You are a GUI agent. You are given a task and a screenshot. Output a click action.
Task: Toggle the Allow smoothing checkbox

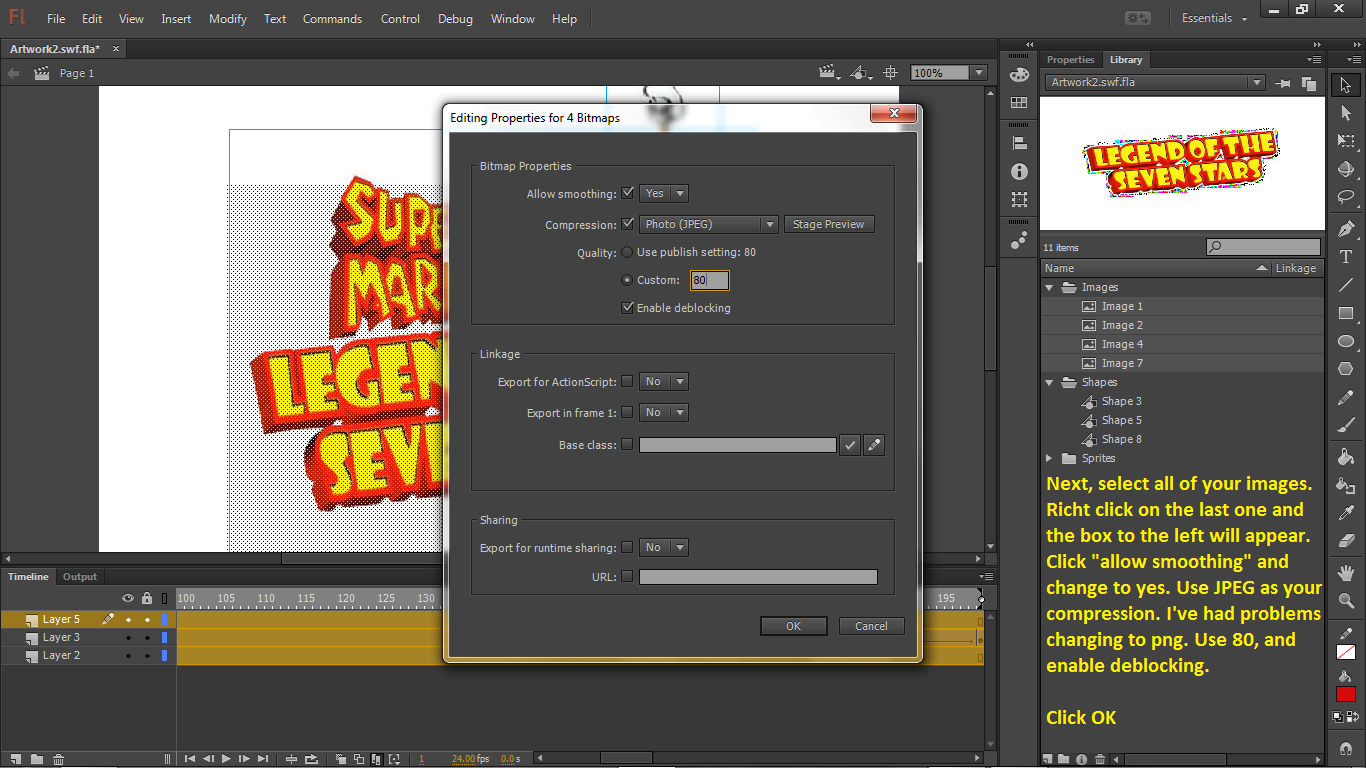pyautogui.click(x=628, y=194)
